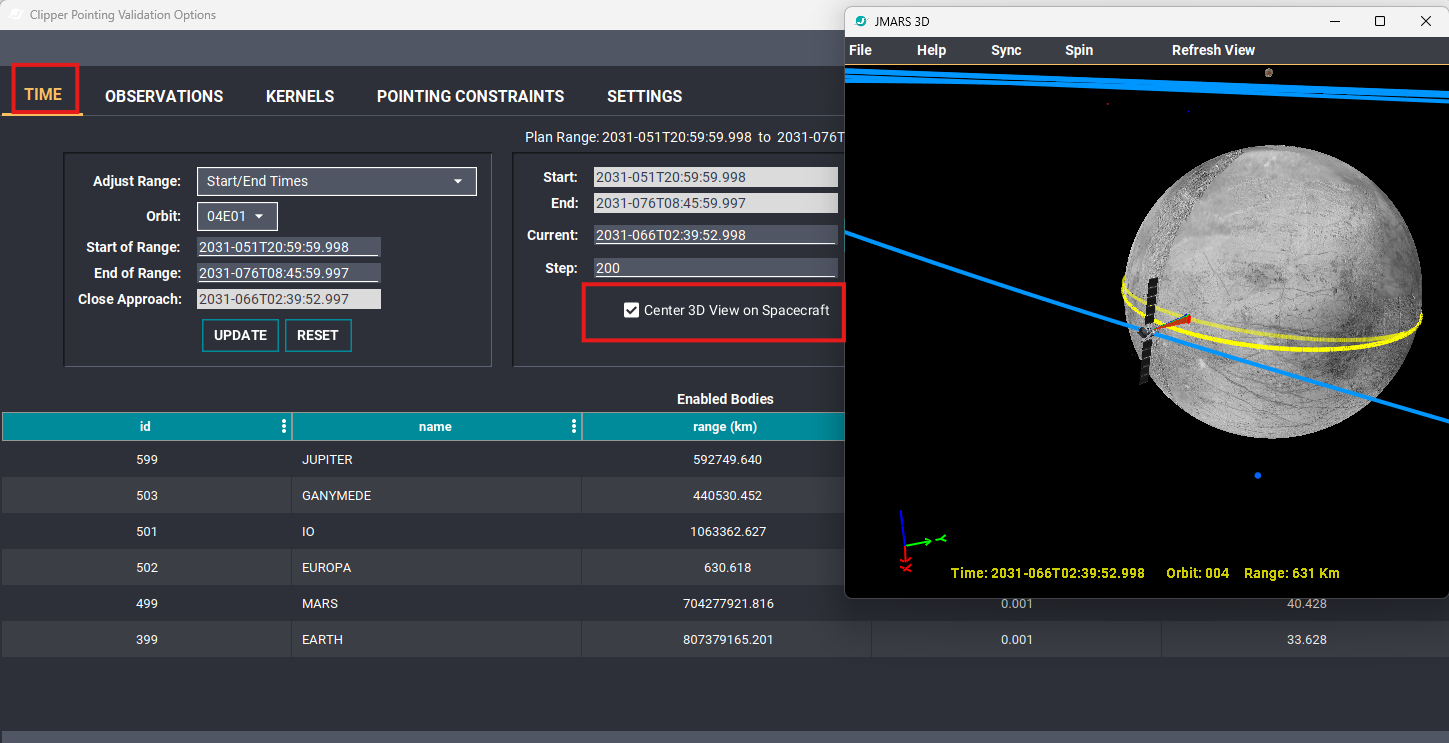Switch to the POINTING CONSTRAINTS tab
The height and width of the screenshot is (743, 1449).
point(470,96)
